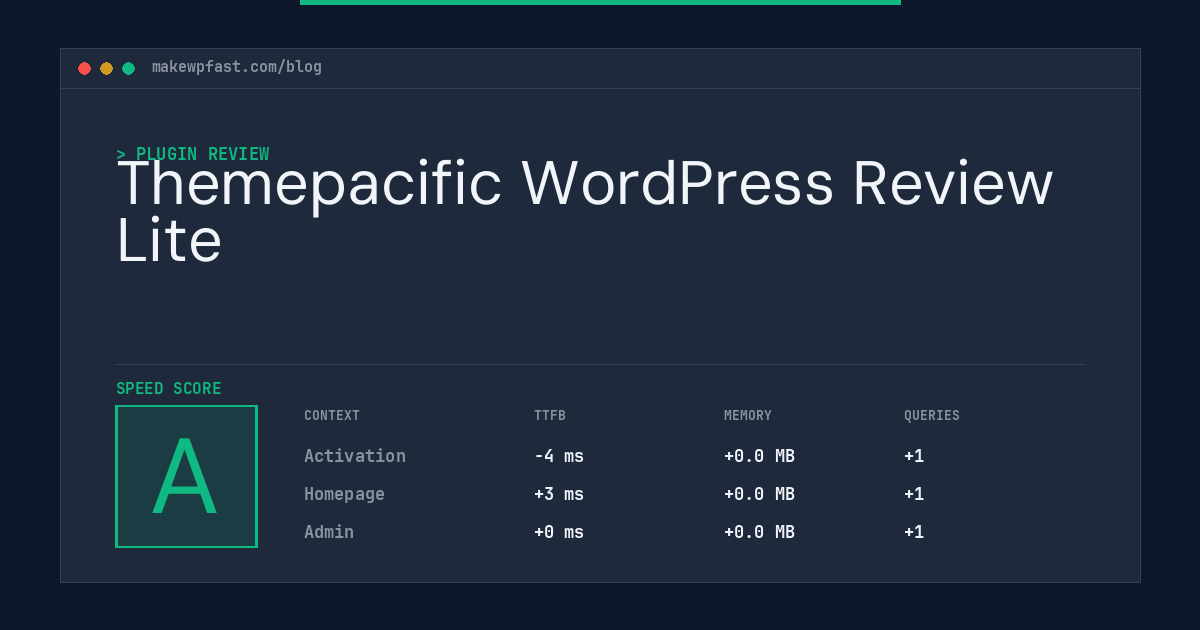Click the Homepage row memory value
This screenshot has height=630, width=1200.
(x=759, y=494)
